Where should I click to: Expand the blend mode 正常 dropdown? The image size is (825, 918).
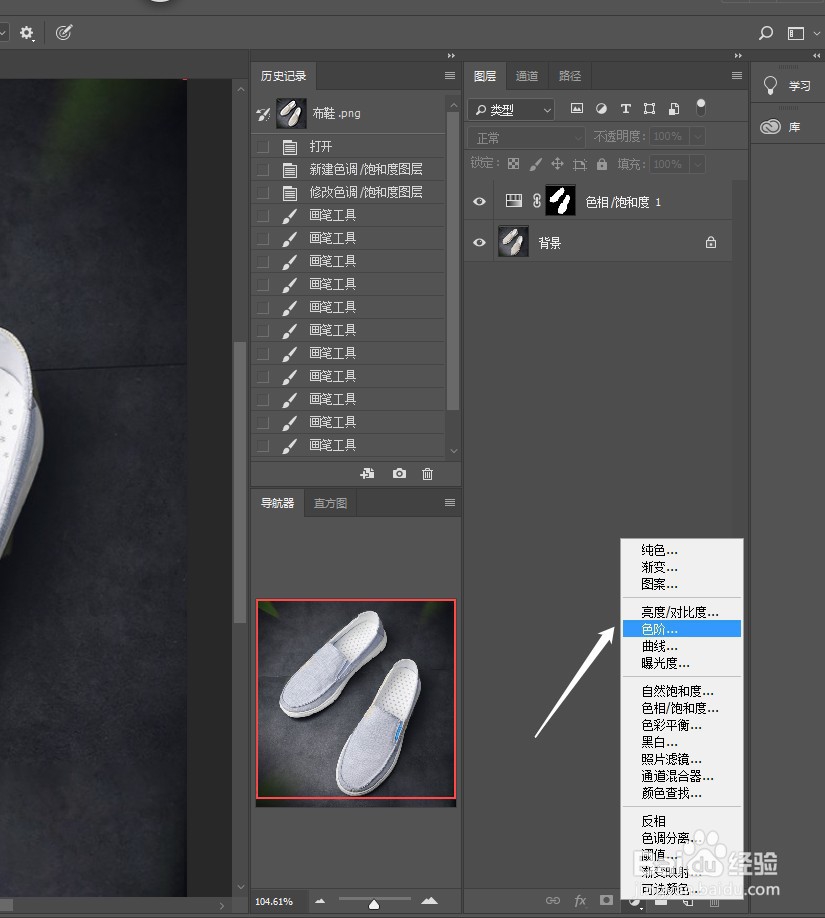tap(525, 136)
